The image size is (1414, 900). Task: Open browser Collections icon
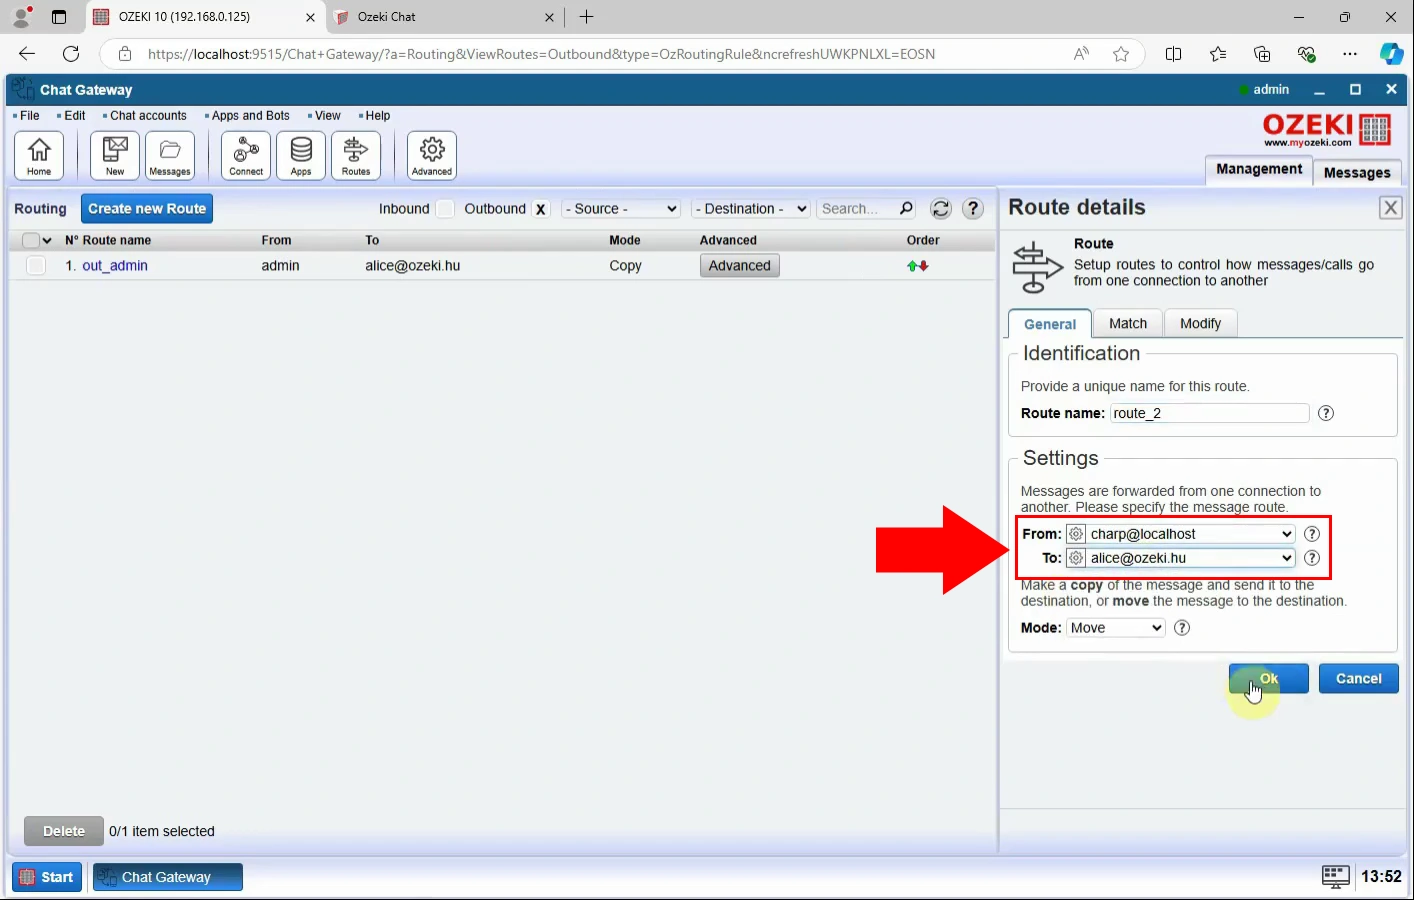click(1262, 54)
